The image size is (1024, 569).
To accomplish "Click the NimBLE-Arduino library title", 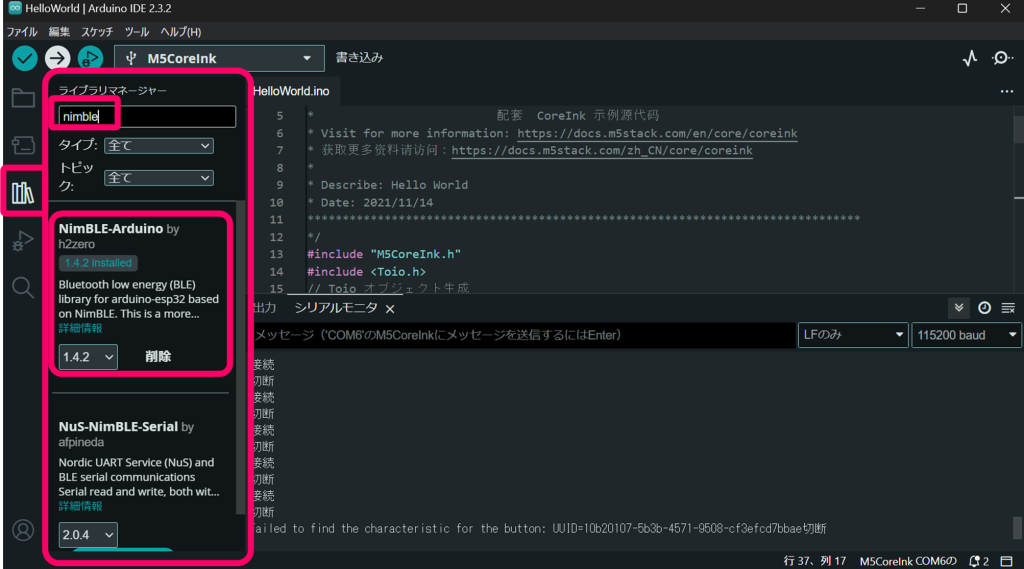I will (x=111, y=229).
